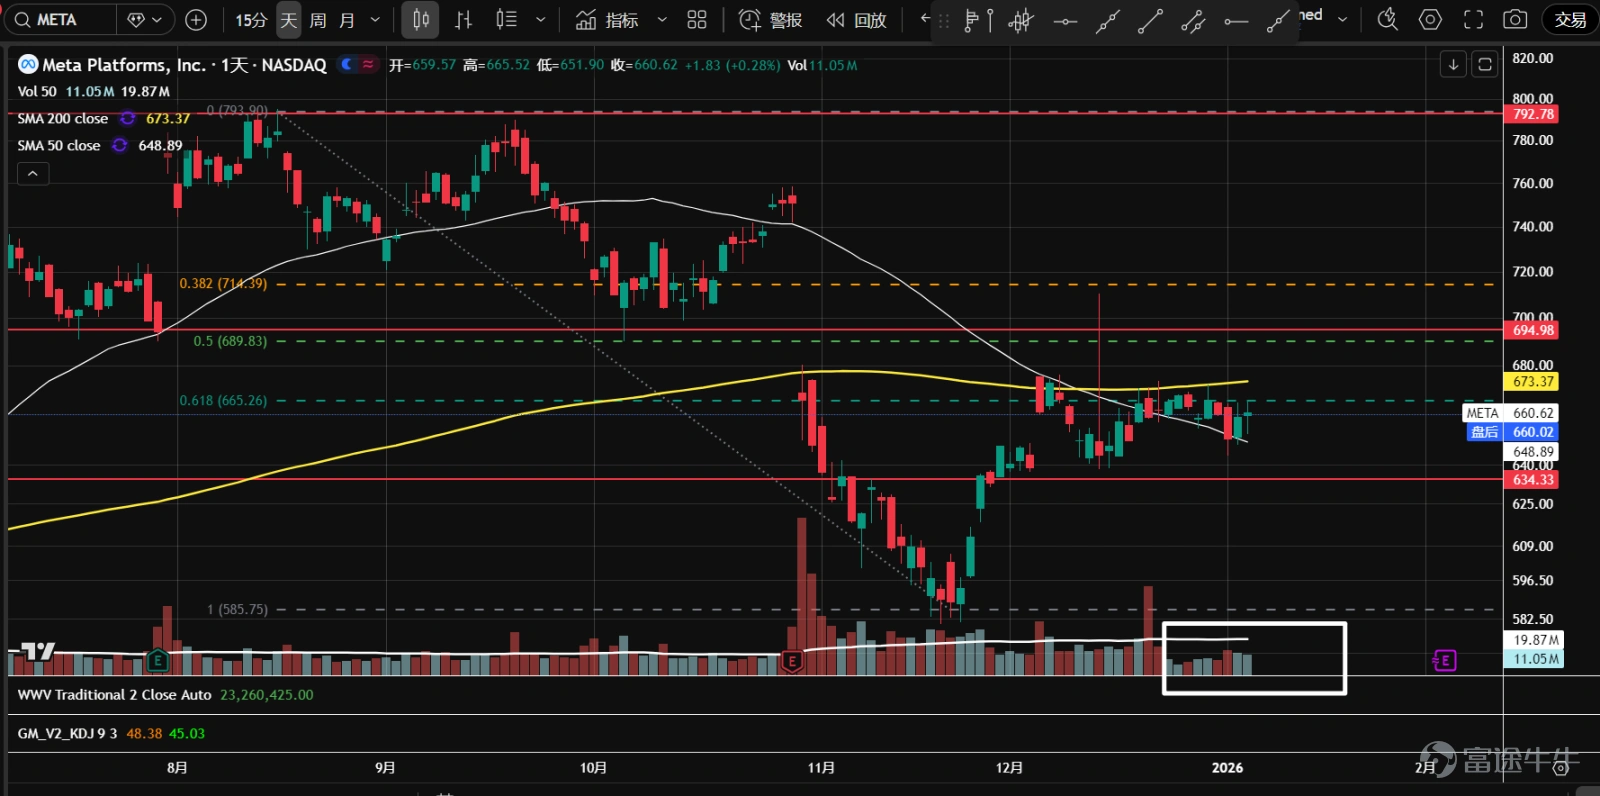Enter fullscreen mode
The height and width of the screenshot is (796, 1600).
coord(1473,19)
